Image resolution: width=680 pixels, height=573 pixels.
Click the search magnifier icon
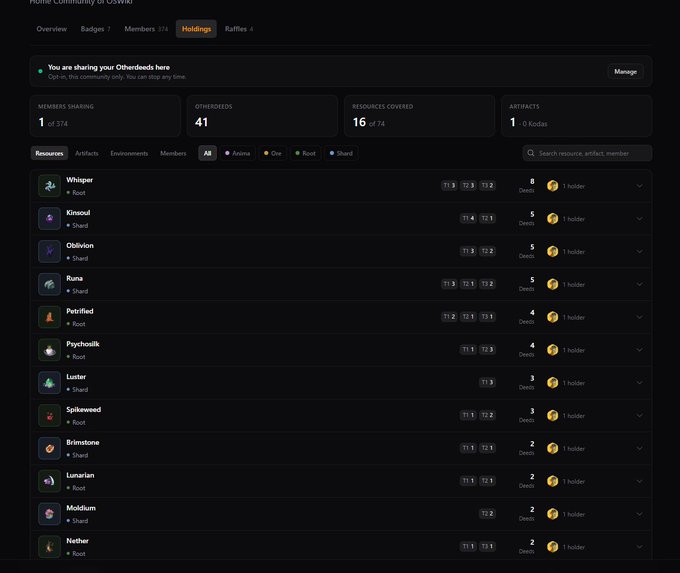531,153
